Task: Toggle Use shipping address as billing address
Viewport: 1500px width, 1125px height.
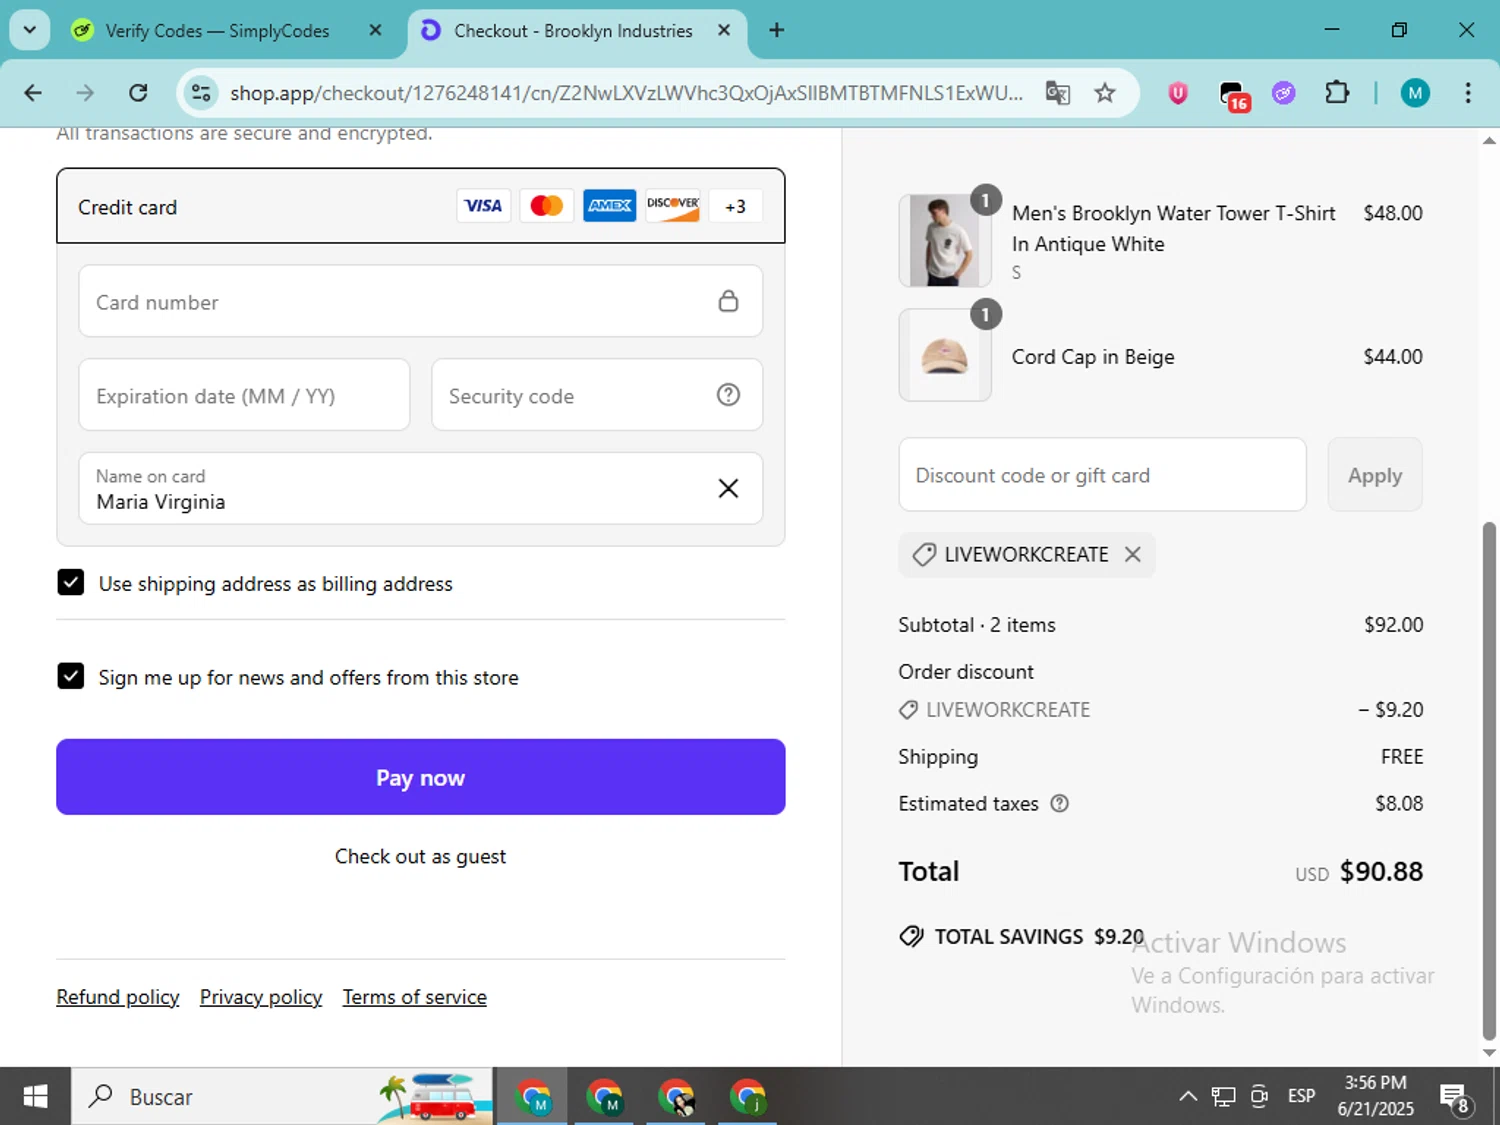Action: (71, 582)
